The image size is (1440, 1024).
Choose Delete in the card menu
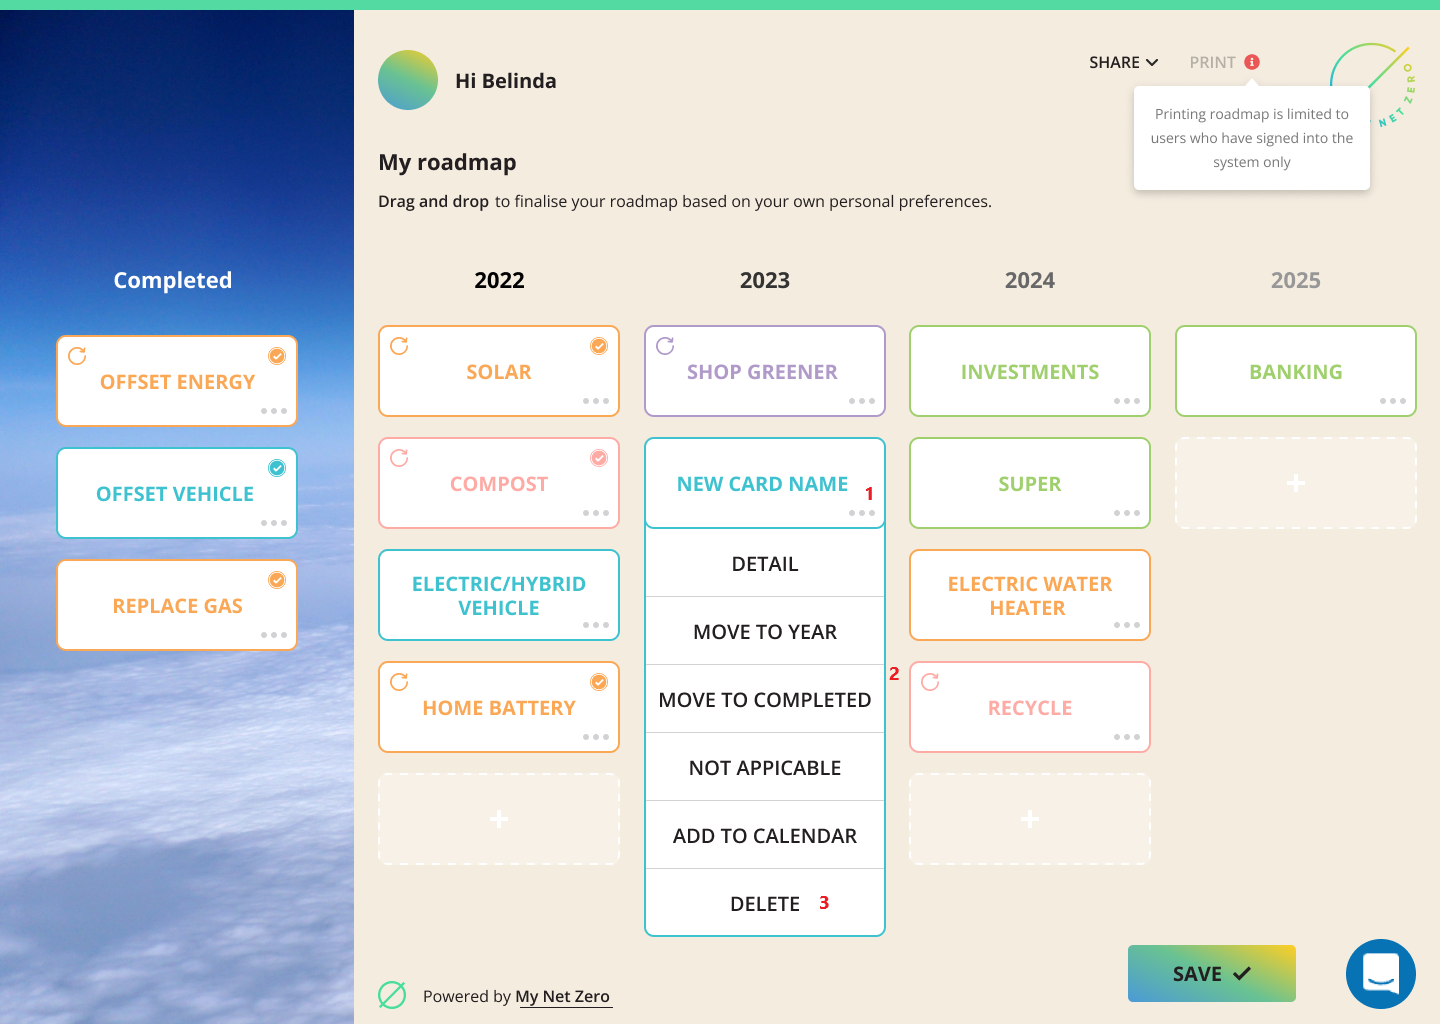point(765,904)
